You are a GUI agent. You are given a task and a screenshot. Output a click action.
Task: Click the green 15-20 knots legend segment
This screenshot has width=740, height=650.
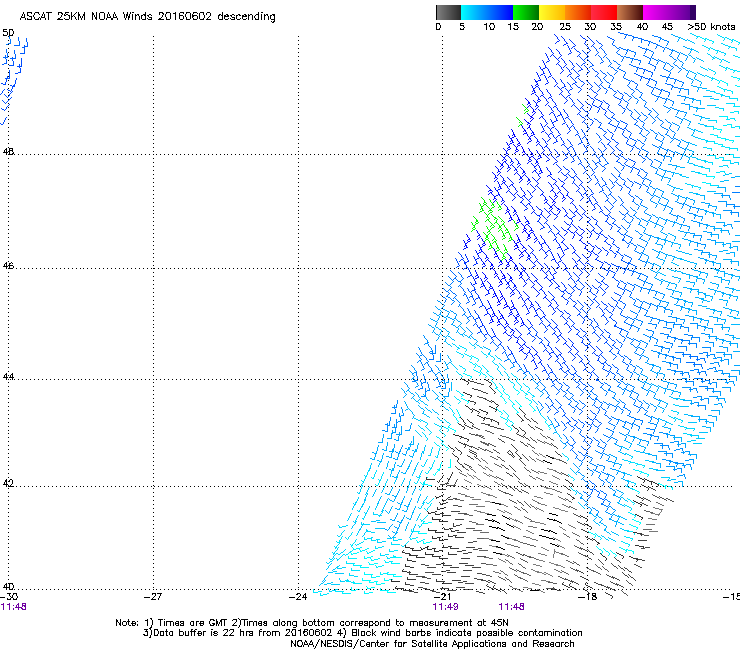coord(526,12)
